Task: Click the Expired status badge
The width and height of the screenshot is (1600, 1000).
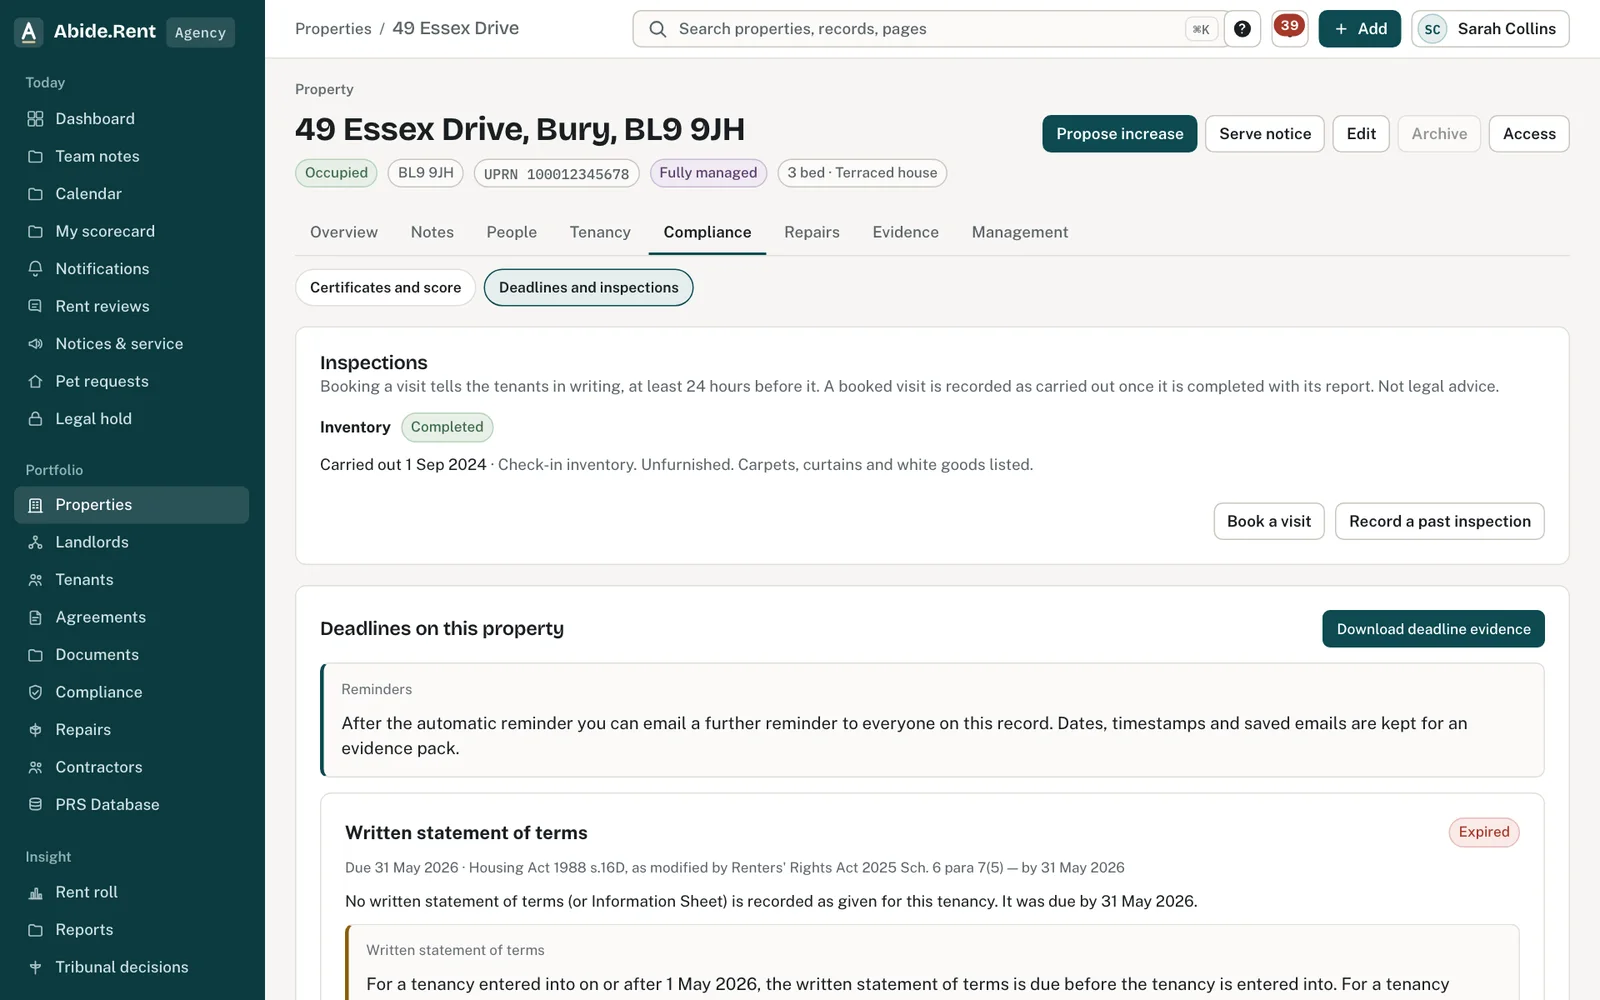Action: tap(1484, 832)
